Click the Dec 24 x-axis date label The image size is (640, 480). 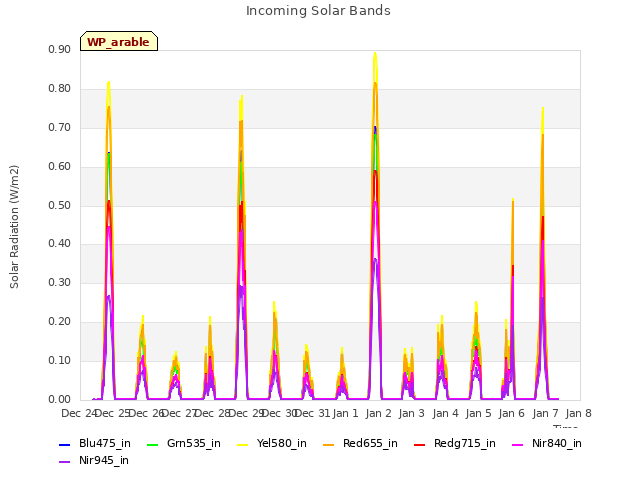click(79, 413)
